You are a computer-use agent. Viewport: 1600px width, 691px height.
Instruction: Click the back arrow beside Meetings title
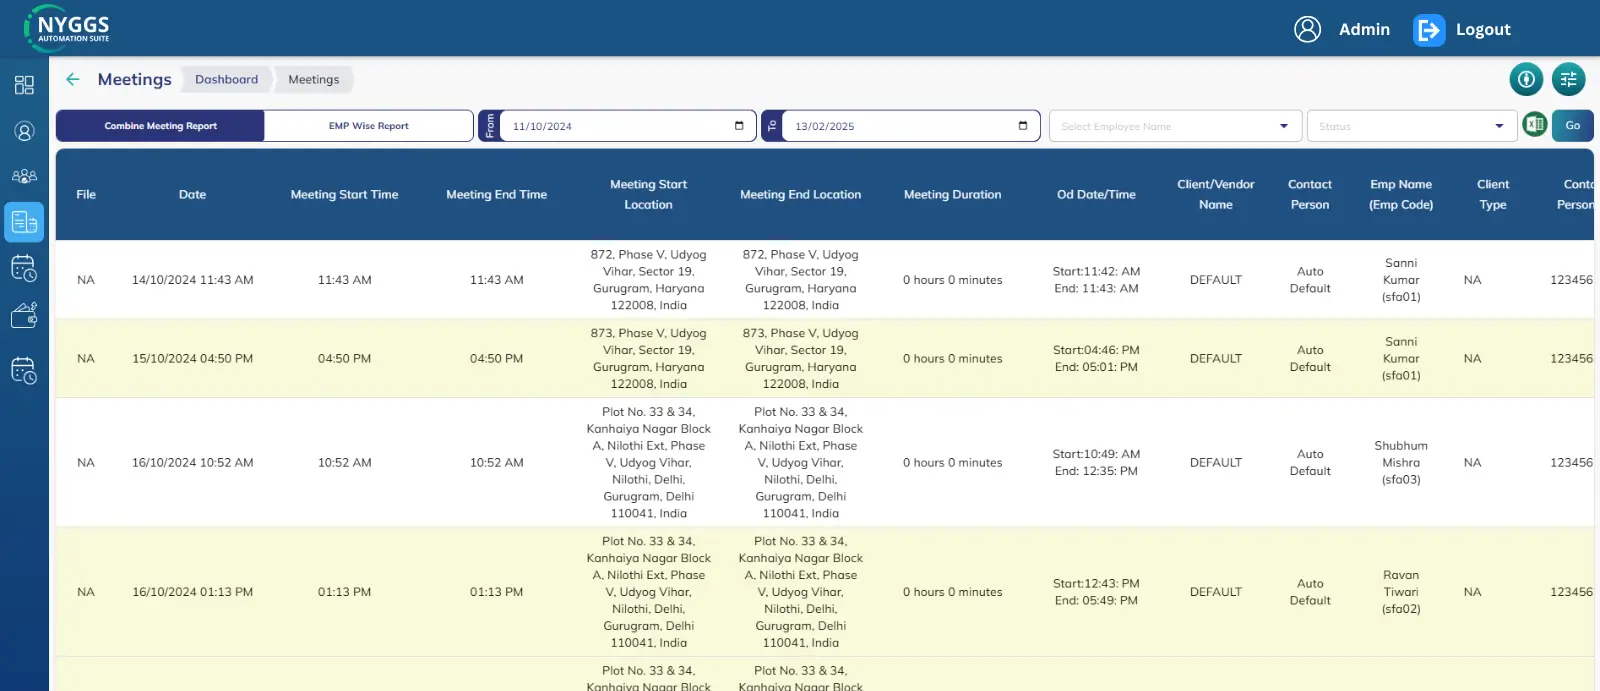point(72,79)
